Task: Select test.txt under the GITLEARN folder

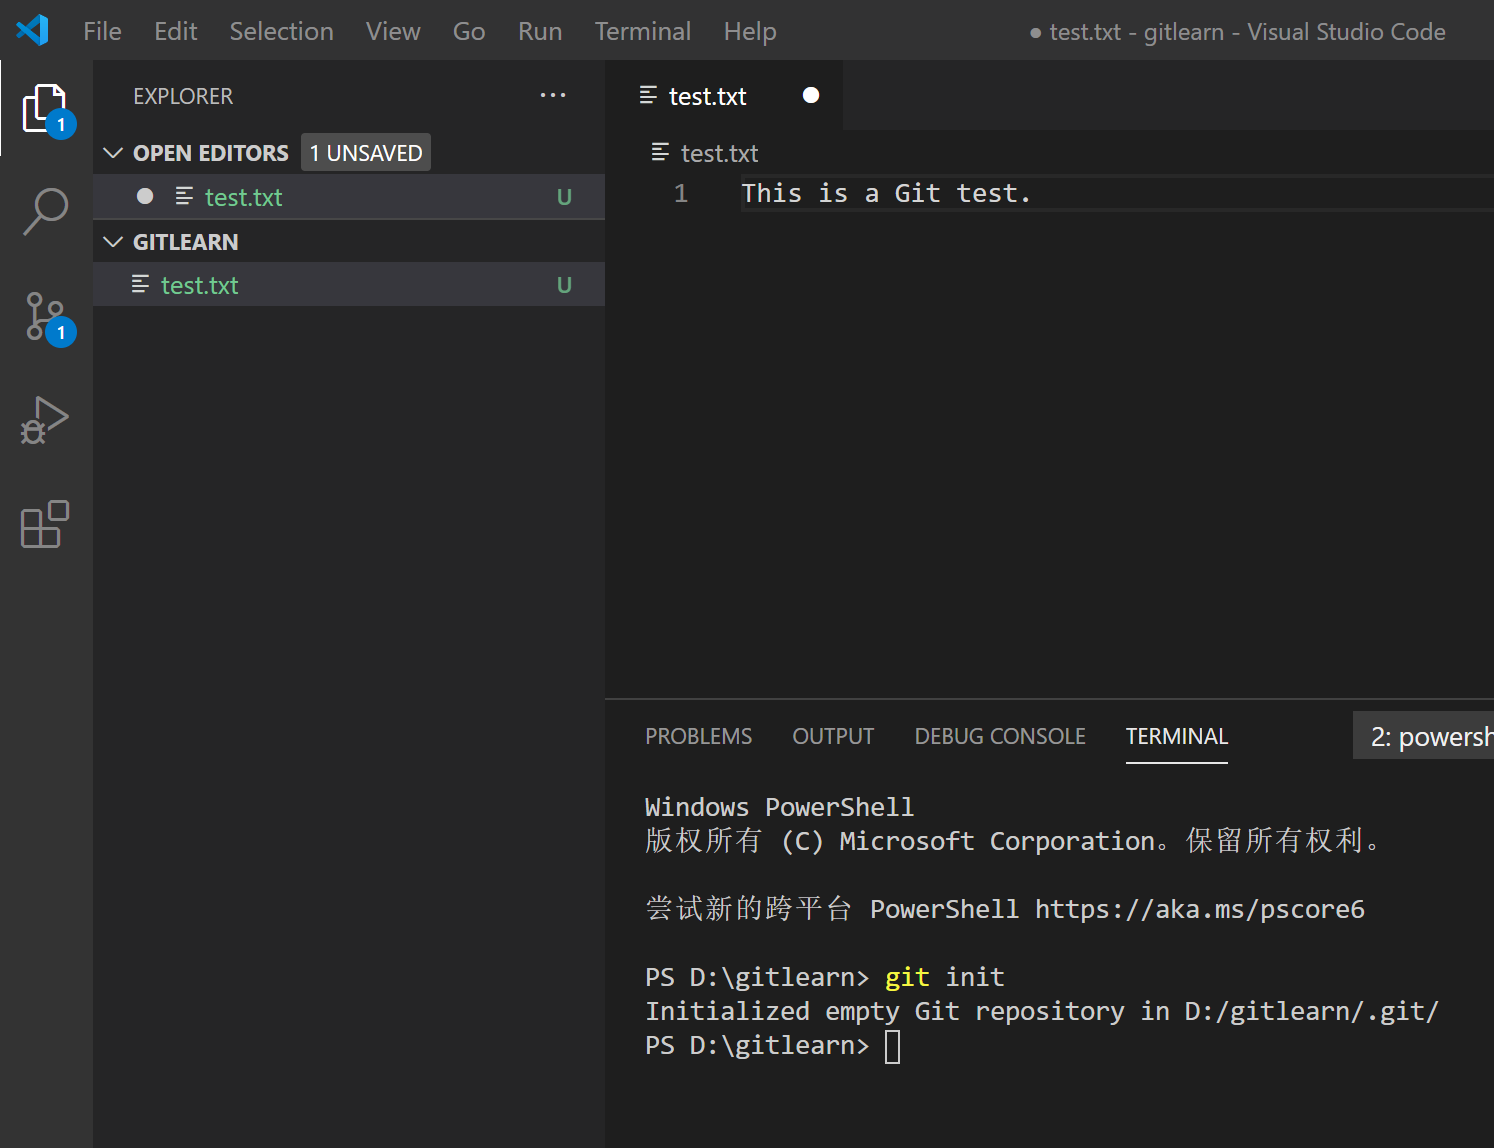Action: (x=200, y=286)
